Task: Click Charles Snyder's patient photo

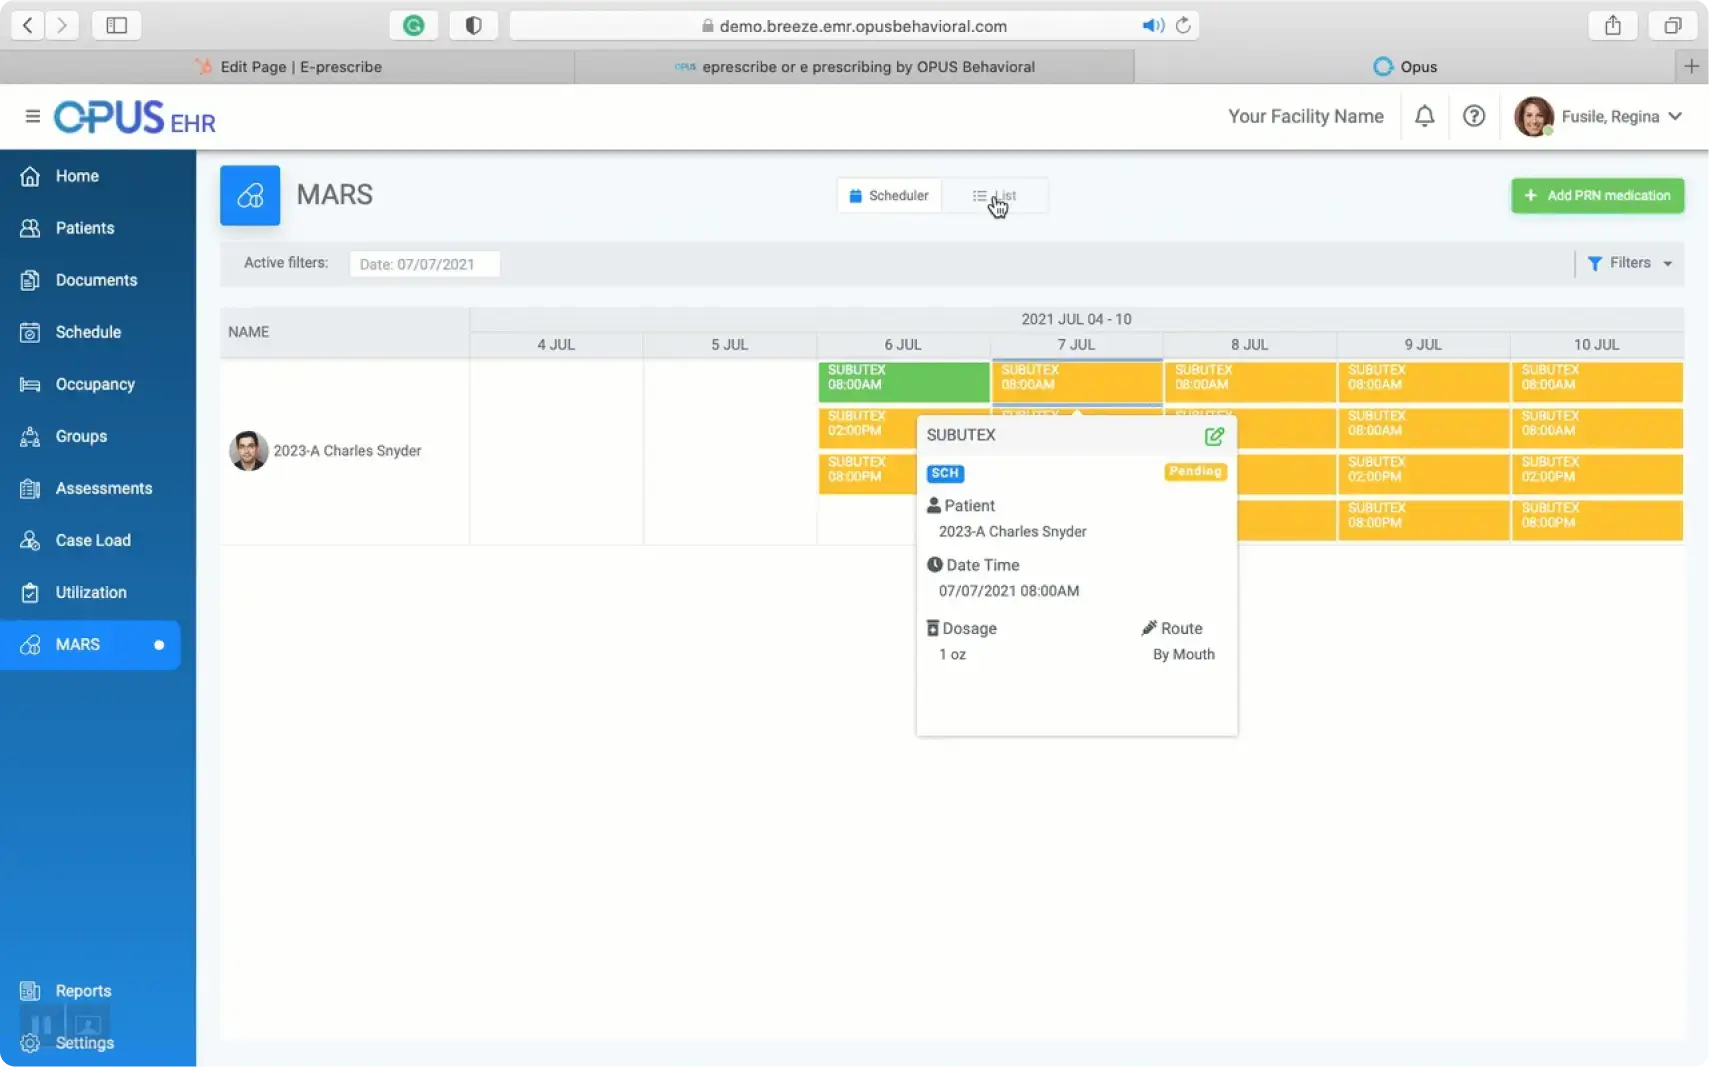Action: click(248, 451)
